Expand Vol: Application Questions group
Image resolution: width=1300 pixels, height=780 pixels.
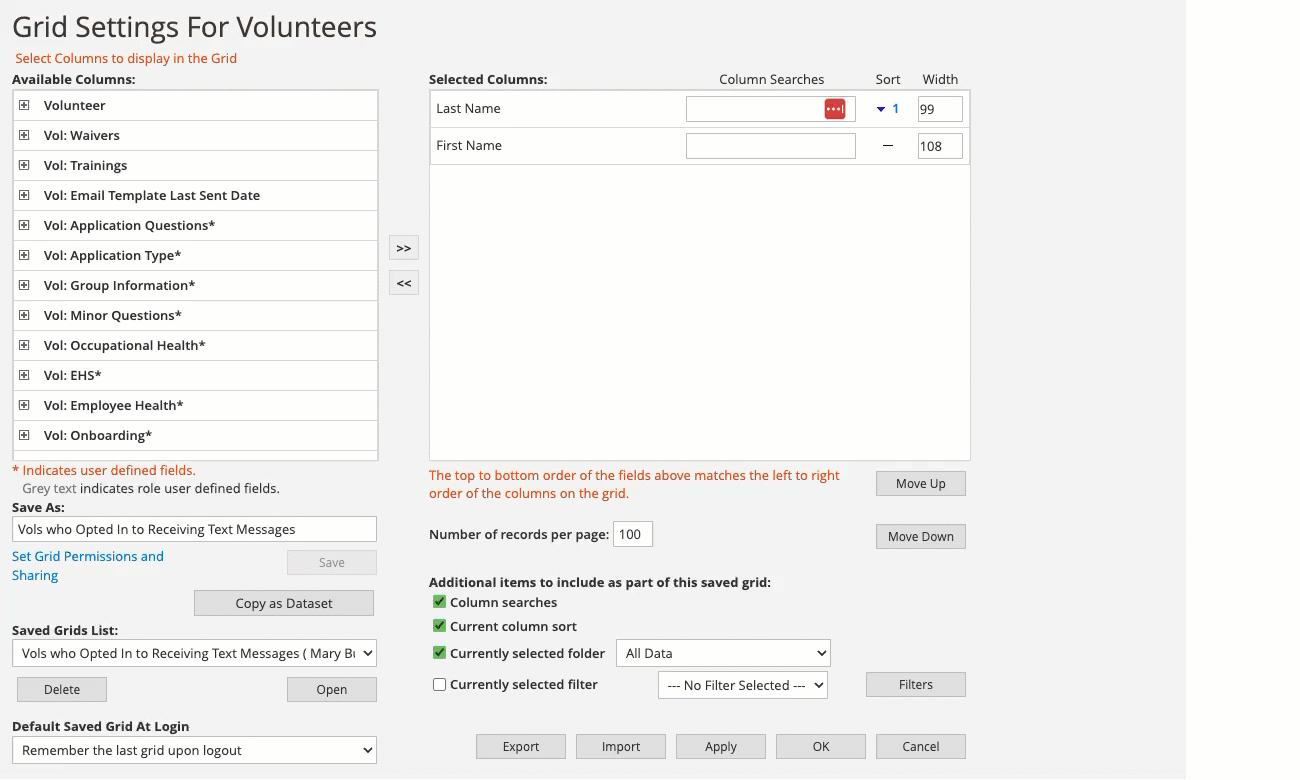(x=24, y=225)
